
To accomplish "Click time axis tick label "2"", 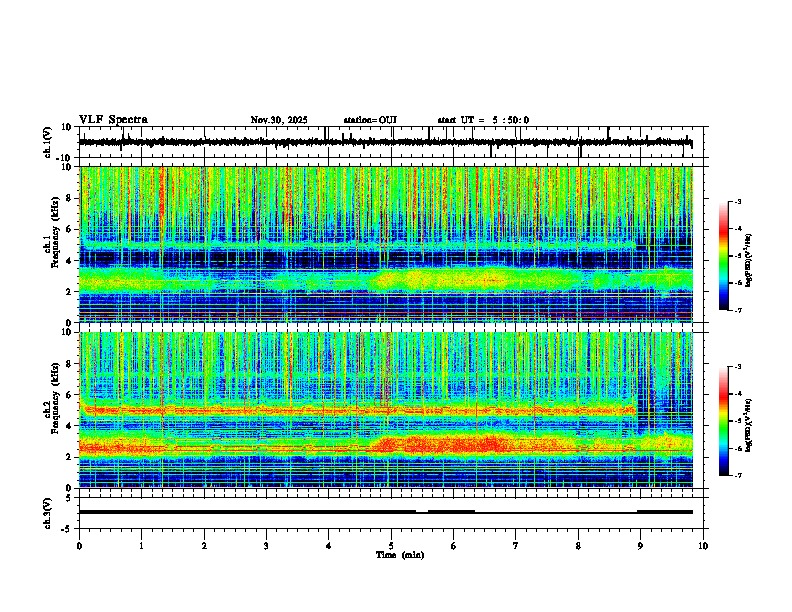I will 204,546.
